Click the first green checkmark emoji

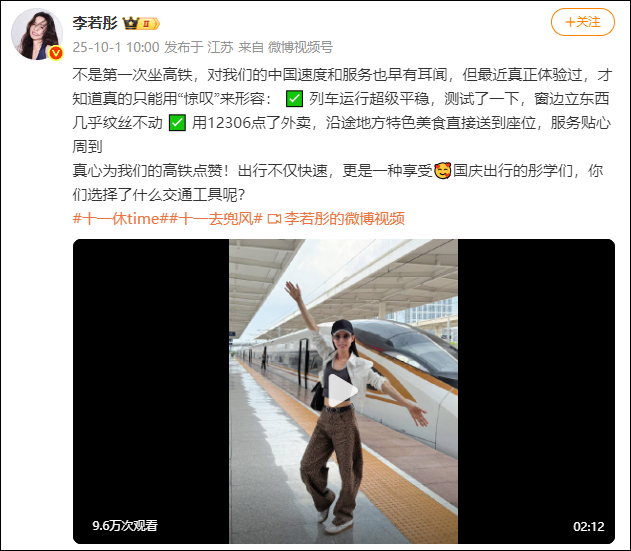(294, 99)
